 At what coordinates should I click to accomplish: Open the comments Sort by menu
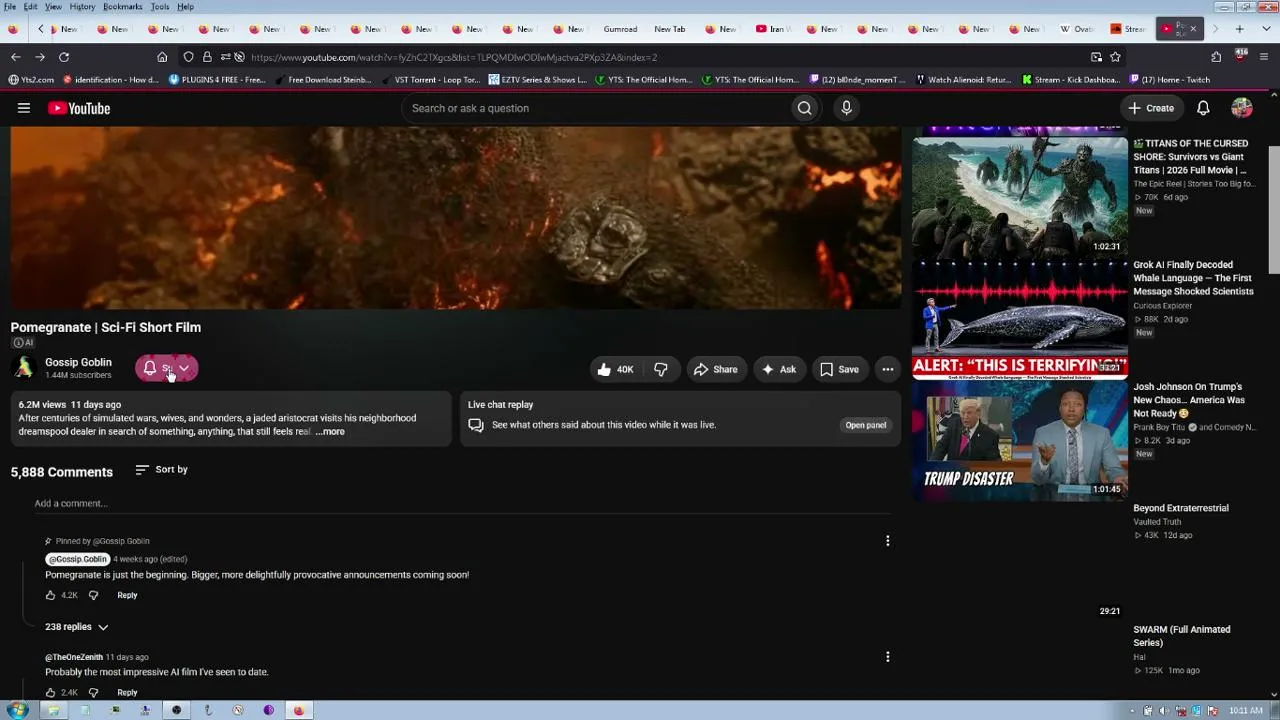click(x=161, y=469)
